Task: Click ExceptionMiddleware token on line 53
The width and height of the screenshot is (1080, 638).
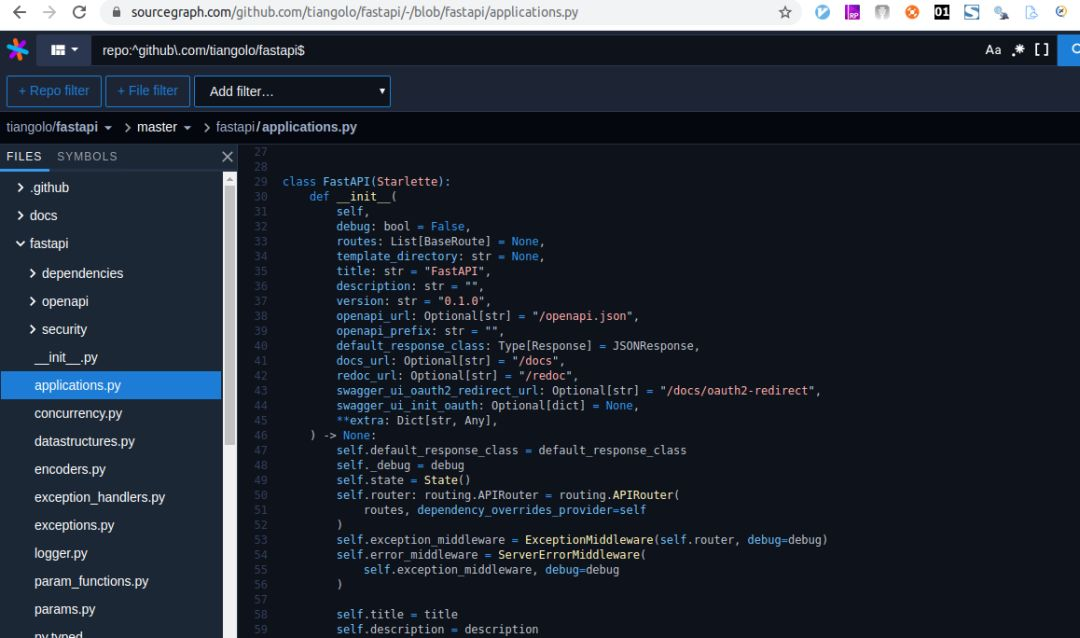Action: point(589,540)
